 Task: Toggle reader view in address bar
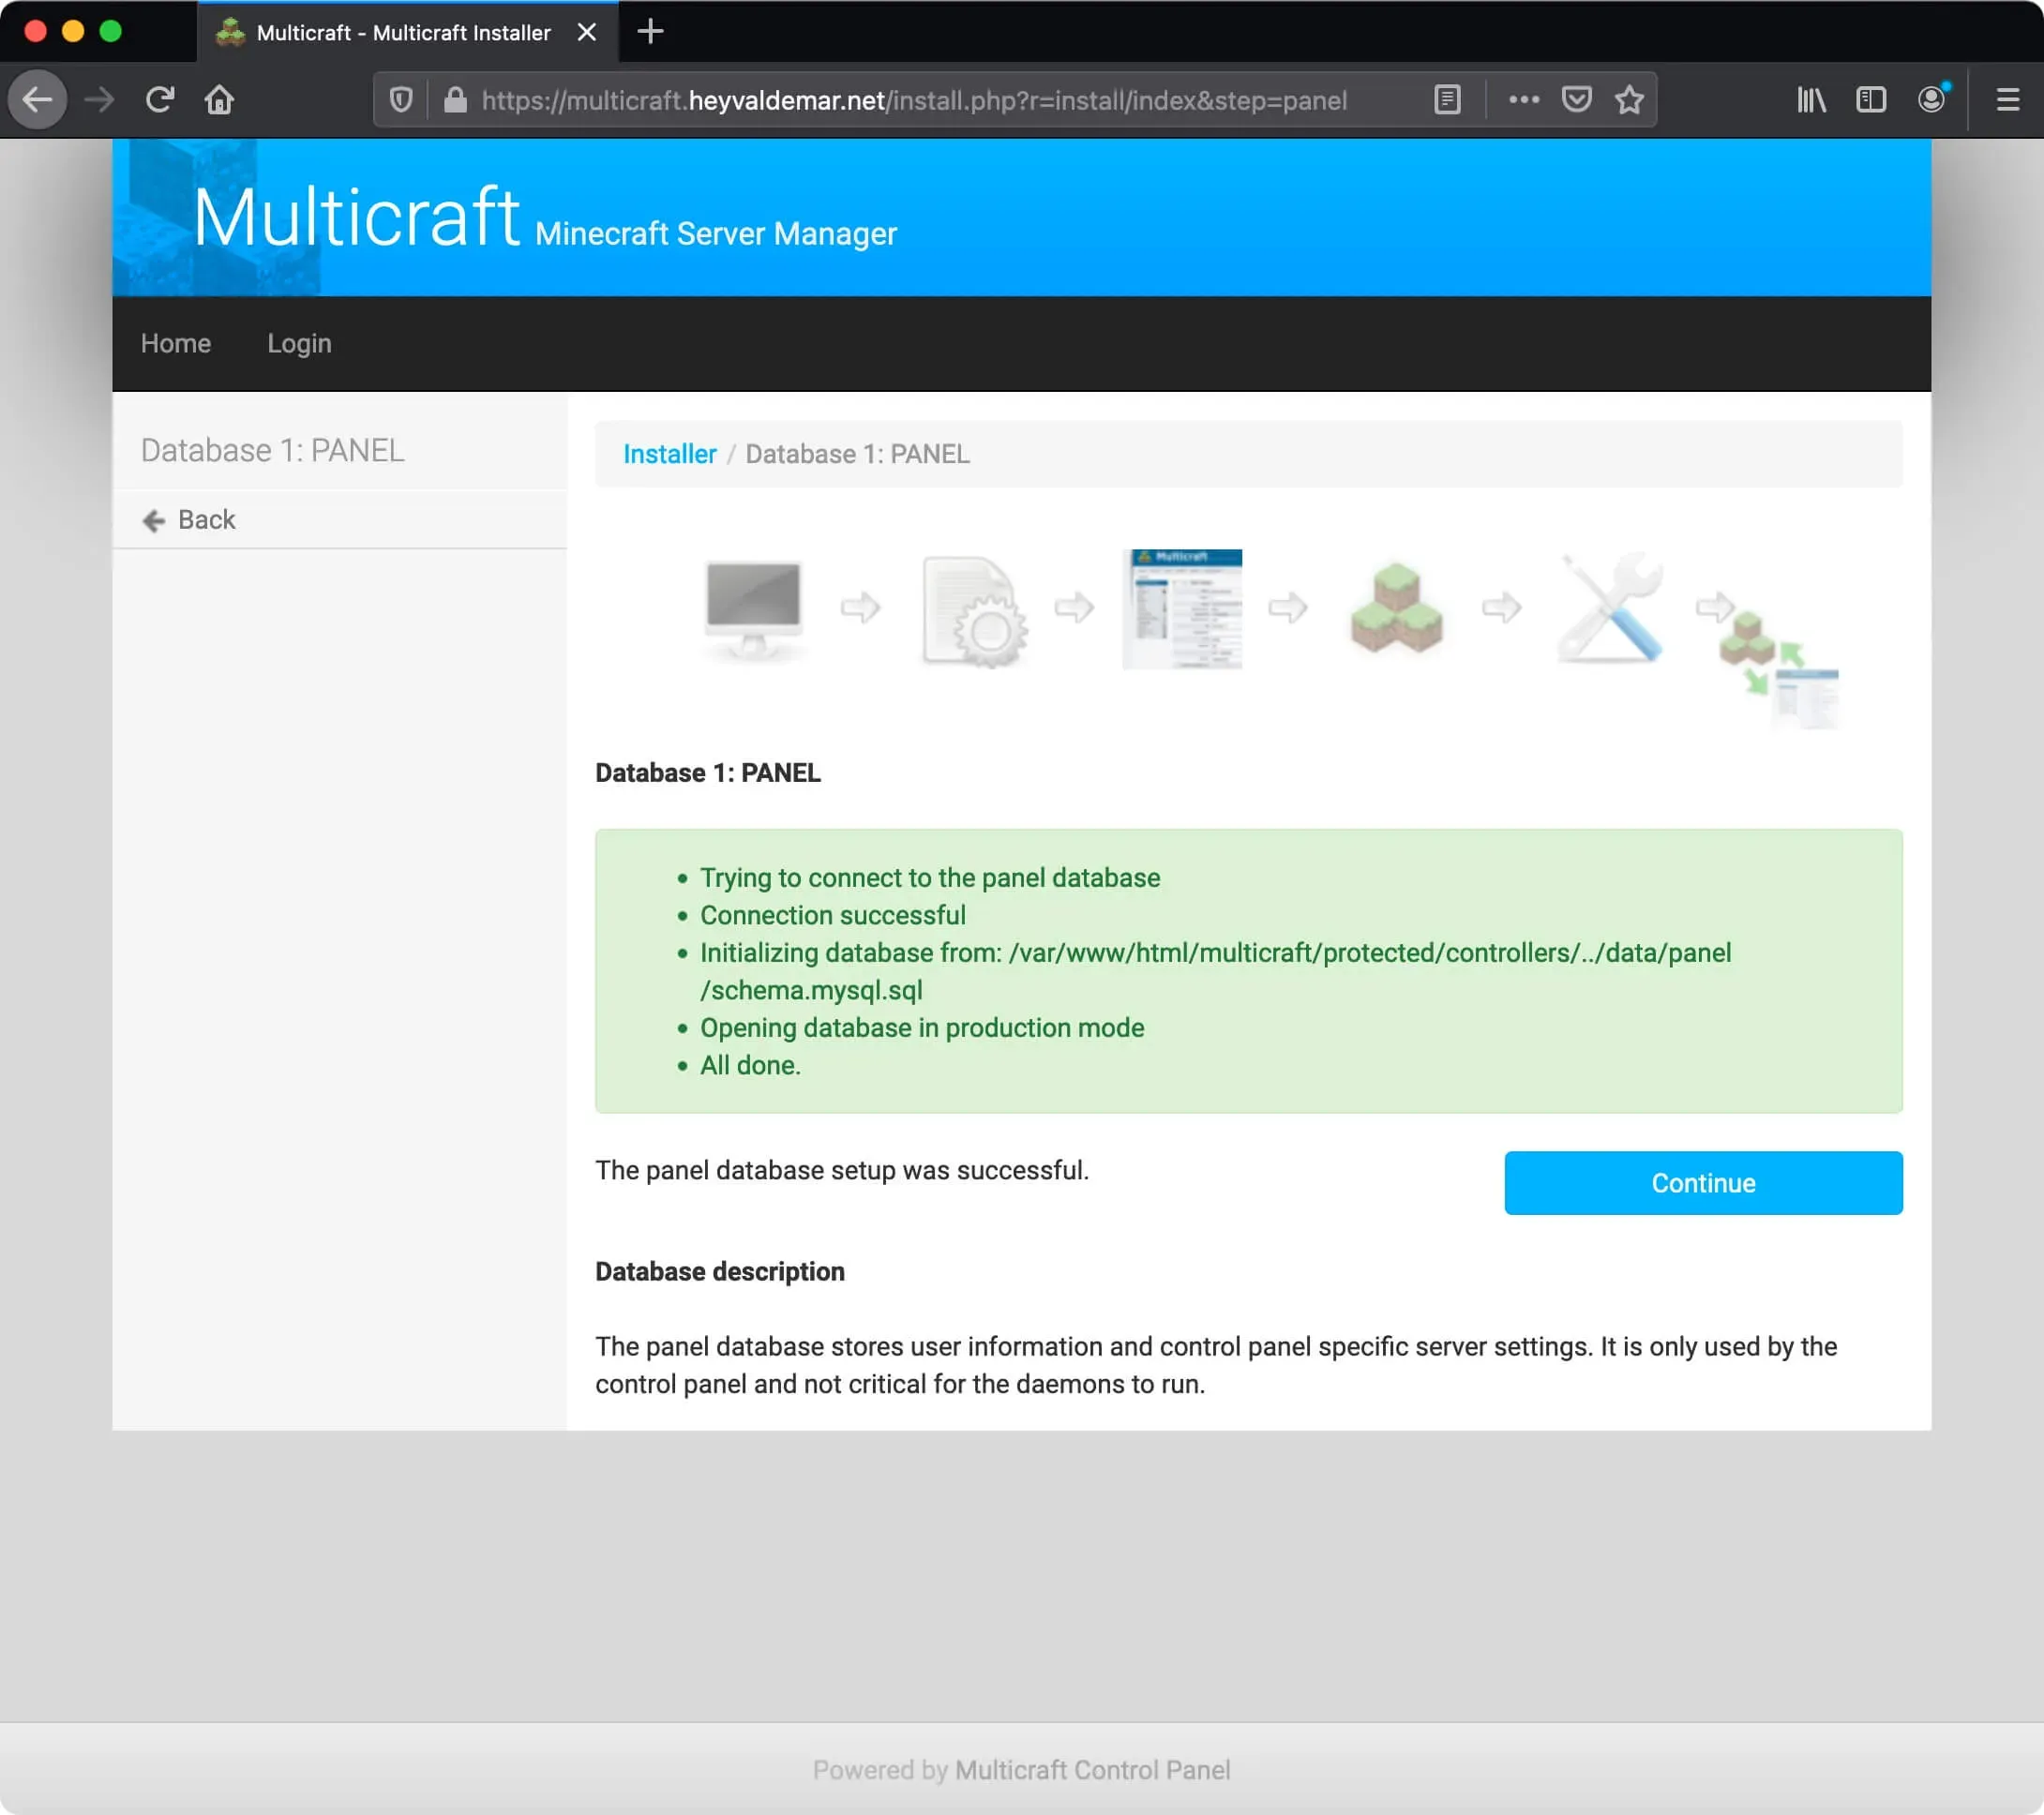coord(1447,100)
